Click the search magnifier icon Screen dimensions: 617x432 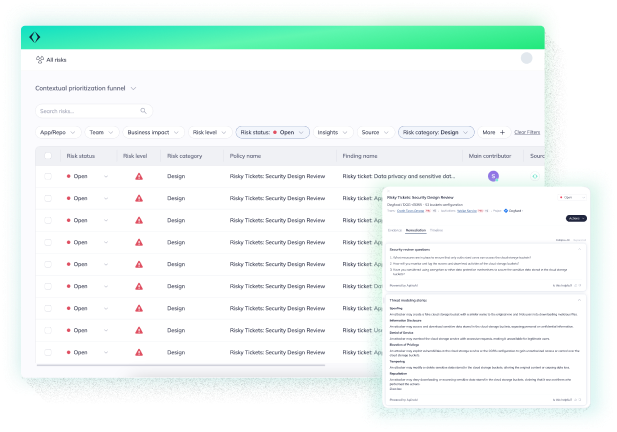point(143,111)
